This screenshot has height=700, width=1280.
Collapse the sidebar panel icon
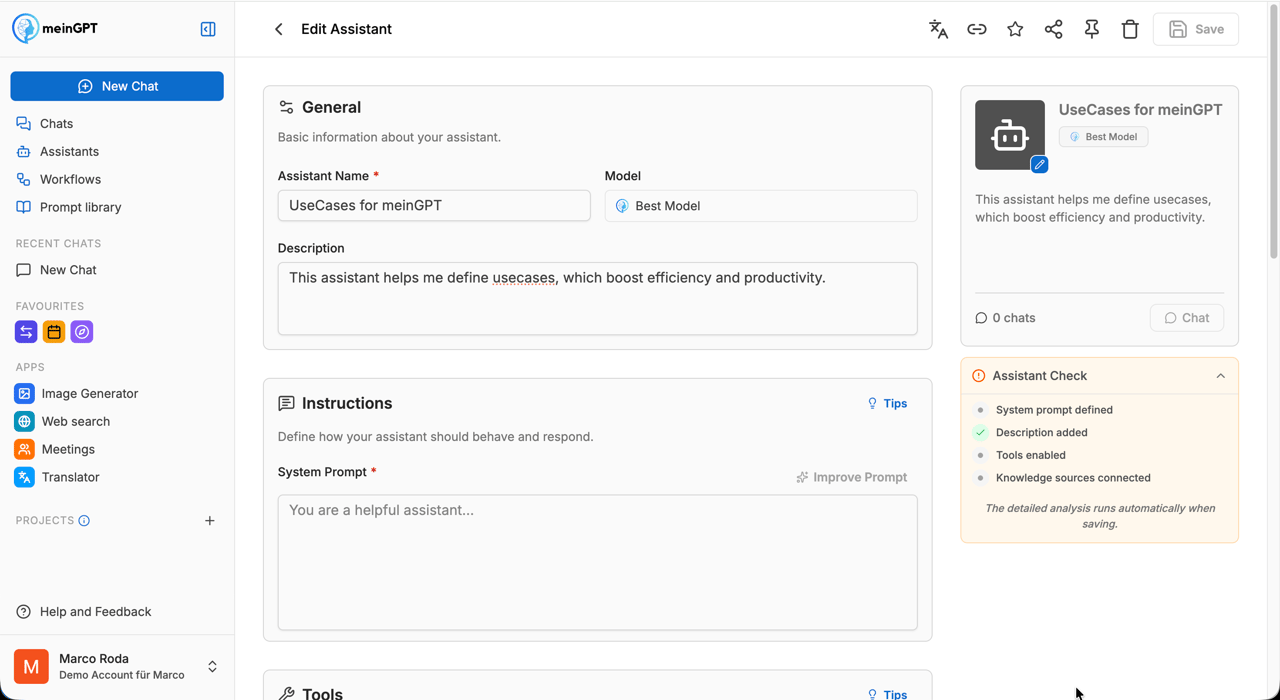pyautogui.click(x=208, y=29)
